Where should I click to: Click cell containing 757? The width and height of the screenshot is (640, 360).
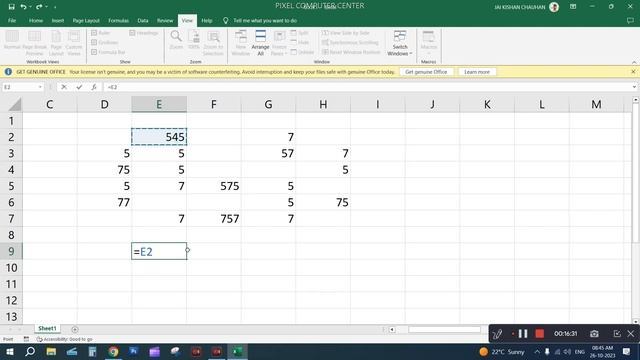[214, 219]
